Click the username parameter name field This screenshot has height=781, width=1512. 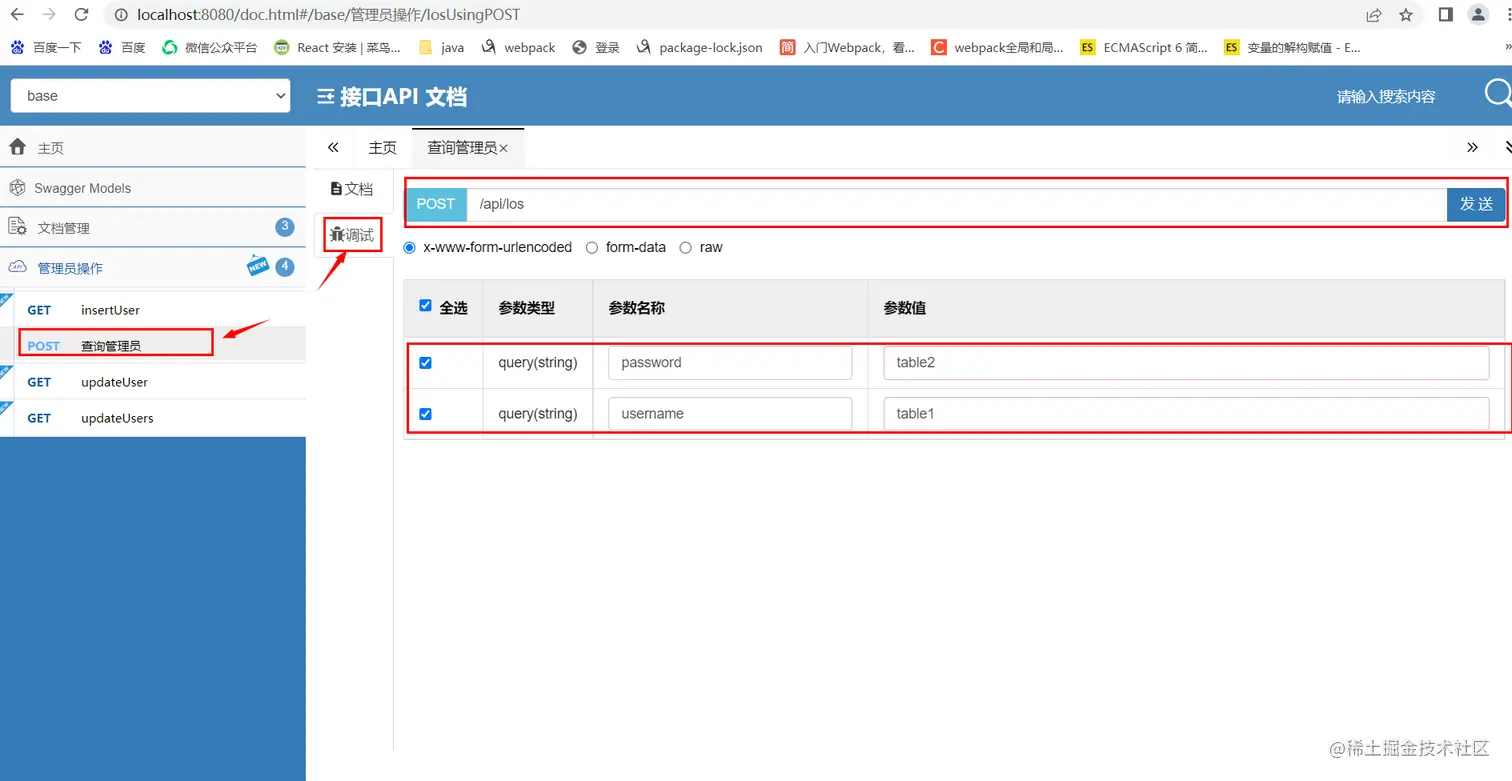pos(730,414)
